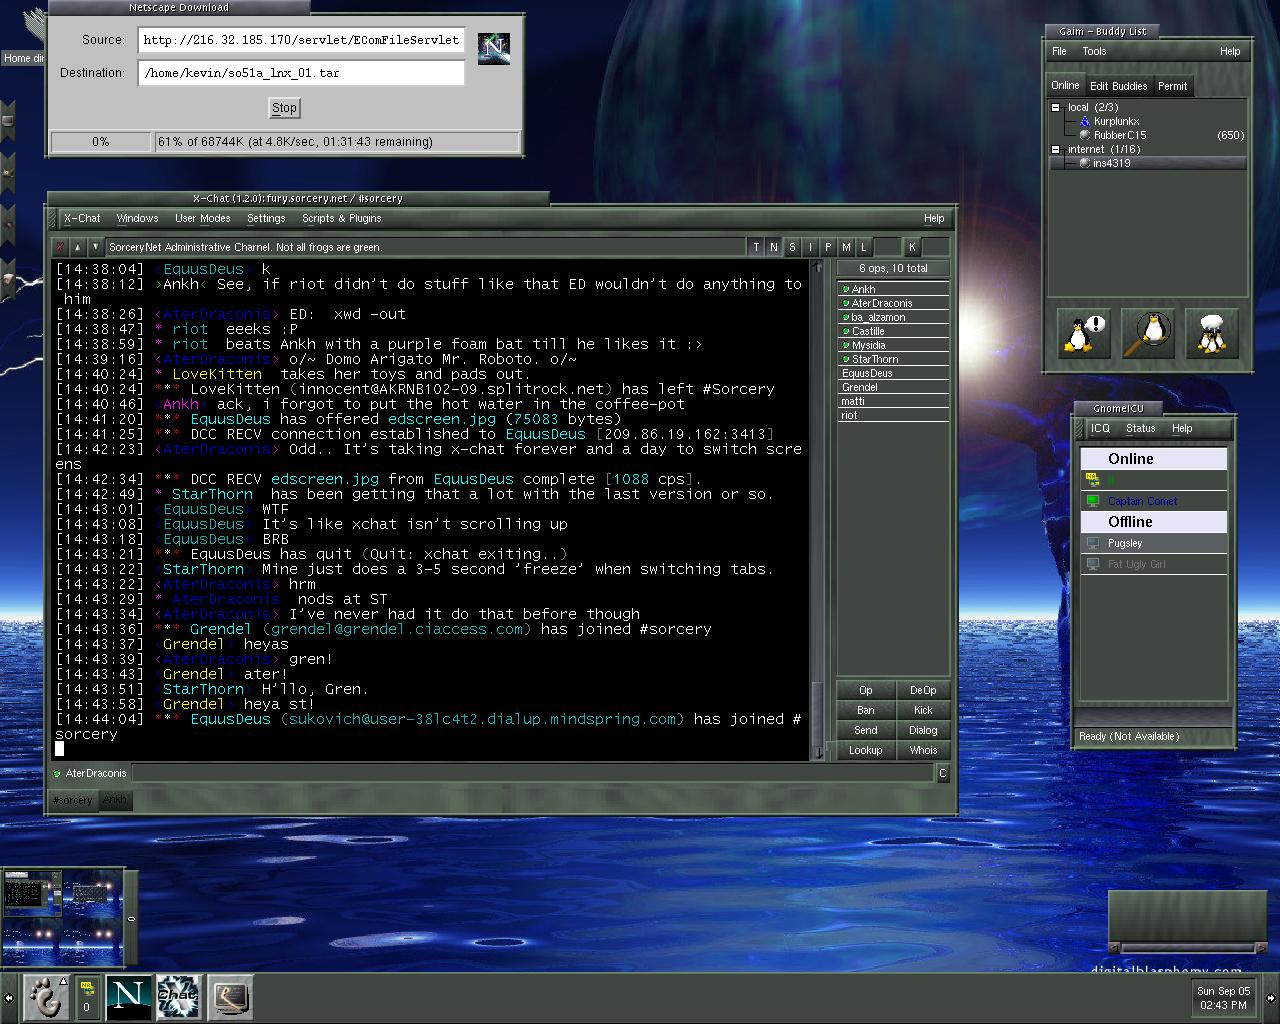Click the X-Chat message input field
Image resolution: width=1280 pixels, height=1024 pixels.
coord(533,773)
